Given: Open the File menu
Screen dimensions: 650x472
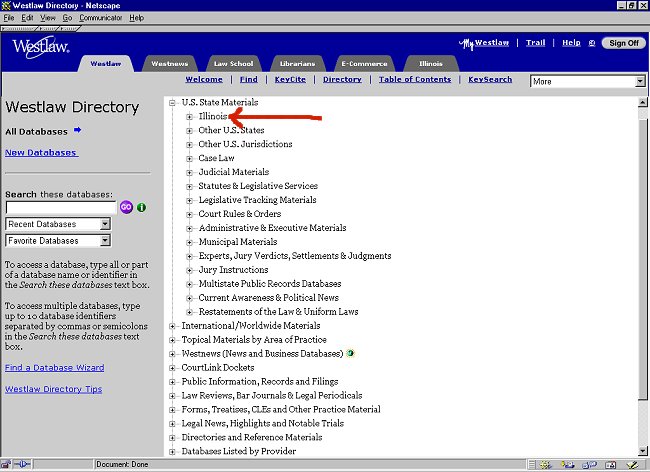Looking at the screenshot, I should [x=8, y=18].
